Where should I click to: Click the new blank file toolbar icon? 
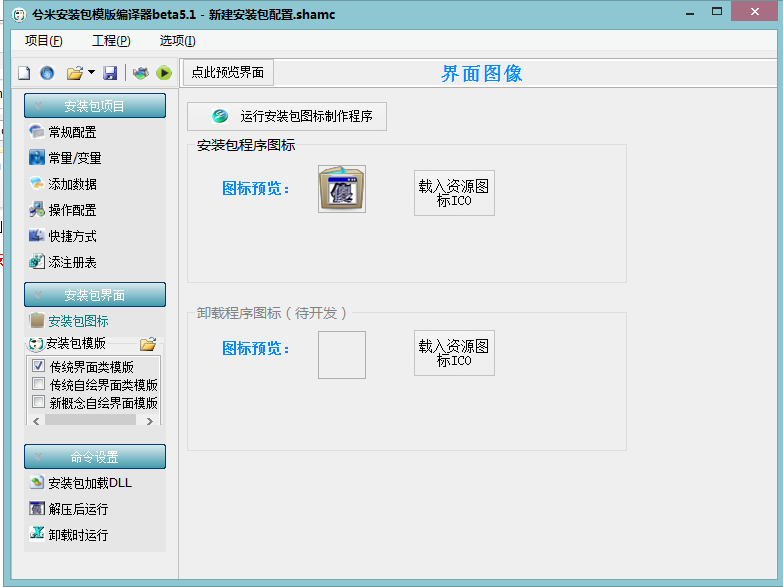pos(24,73)
